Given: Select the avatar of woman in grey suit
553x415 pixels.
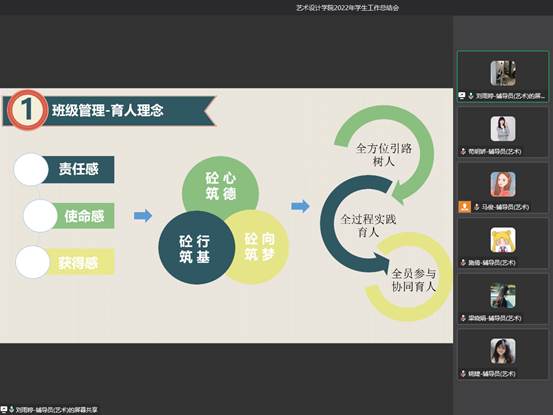Looking at the screenshot, I should (503, 129).
